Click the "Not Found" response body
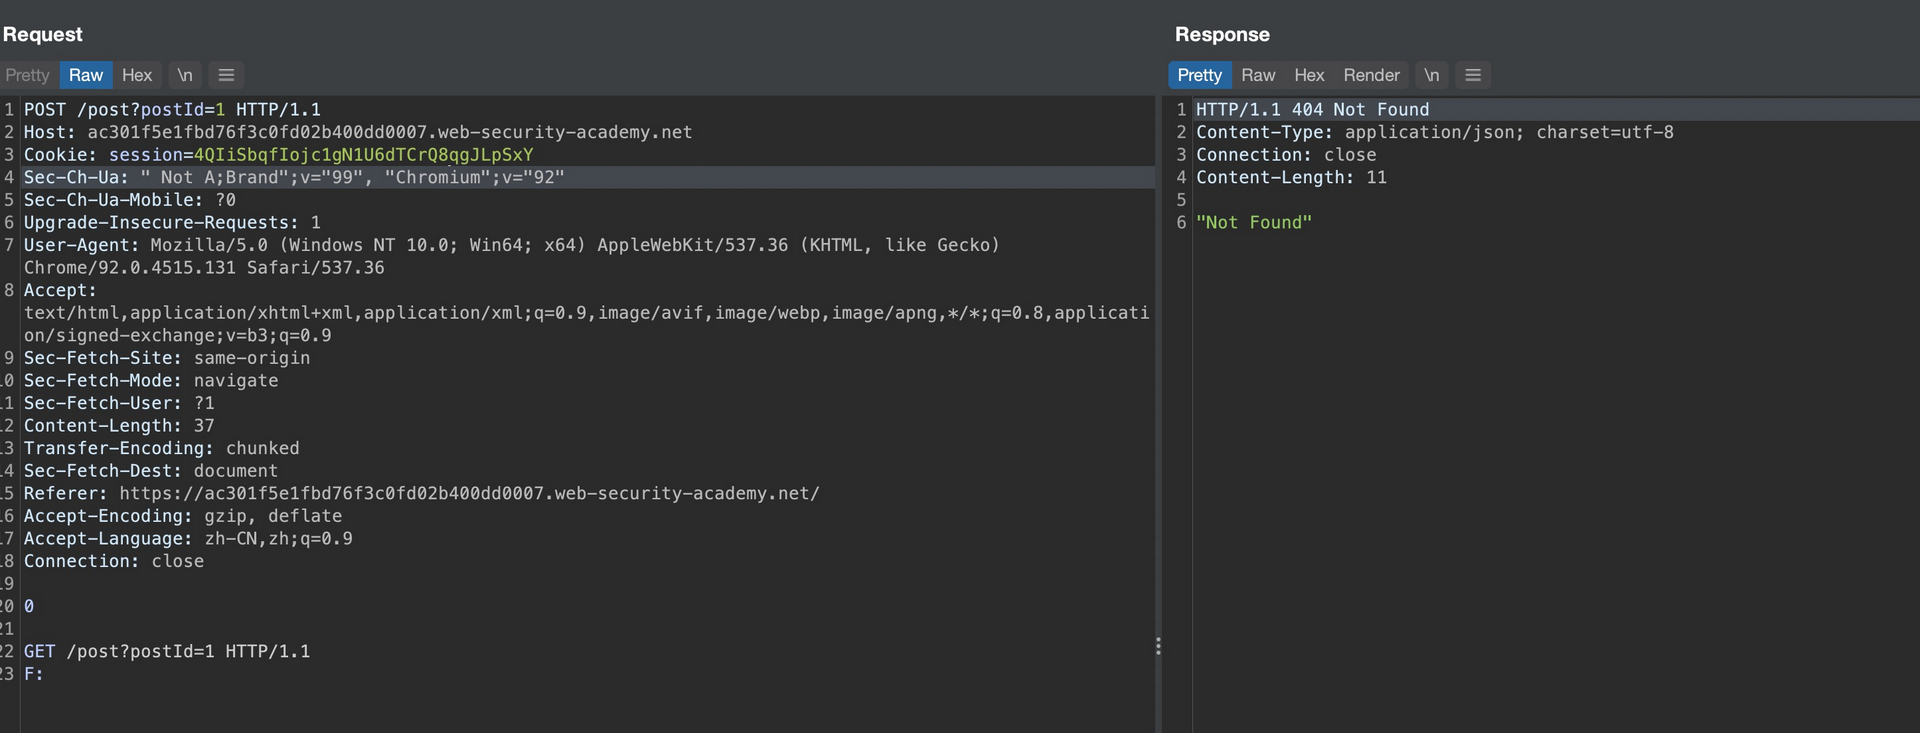The height and width of the screenshot is (733, 1920). coord(1254,223)
